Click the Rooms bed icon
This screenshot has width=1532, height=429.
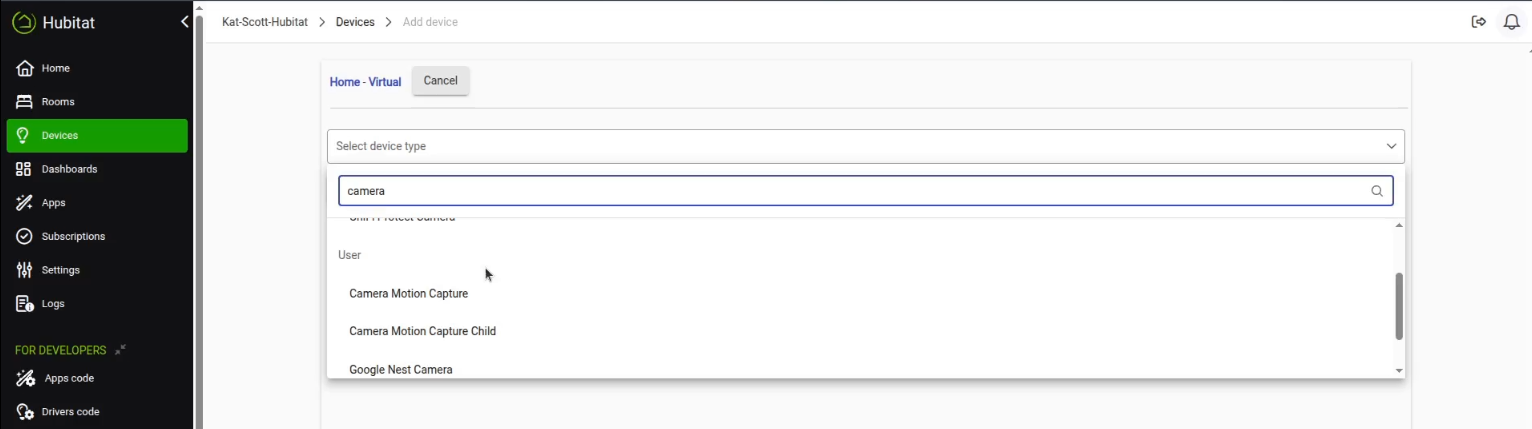25,102
